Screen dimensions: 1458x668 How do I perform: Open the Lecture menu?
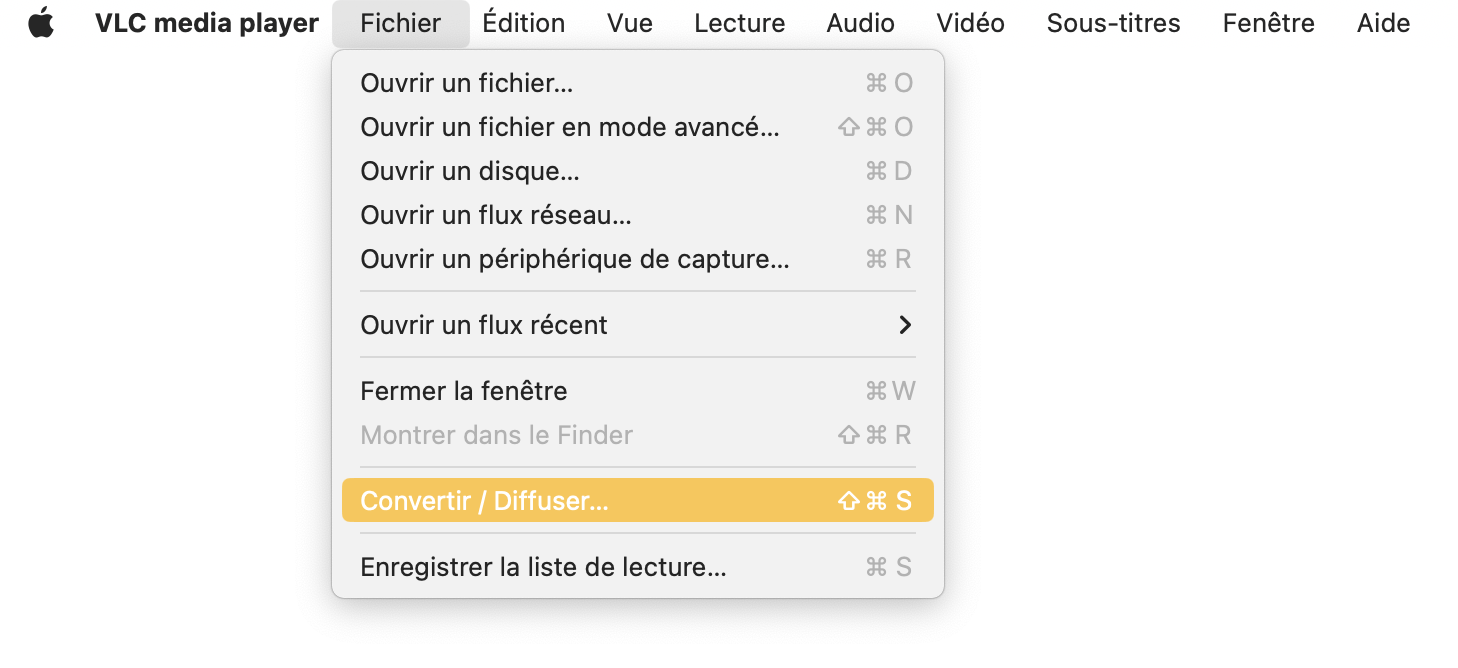(739, 23)
